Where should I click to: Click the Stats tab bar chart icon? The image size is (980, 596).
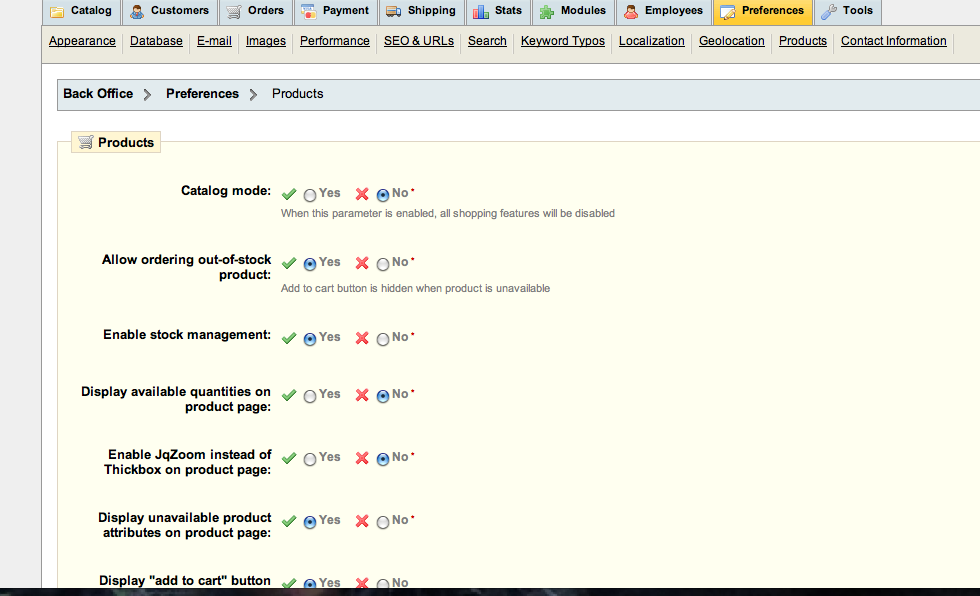pyautogui.click(x=481, y=11)
